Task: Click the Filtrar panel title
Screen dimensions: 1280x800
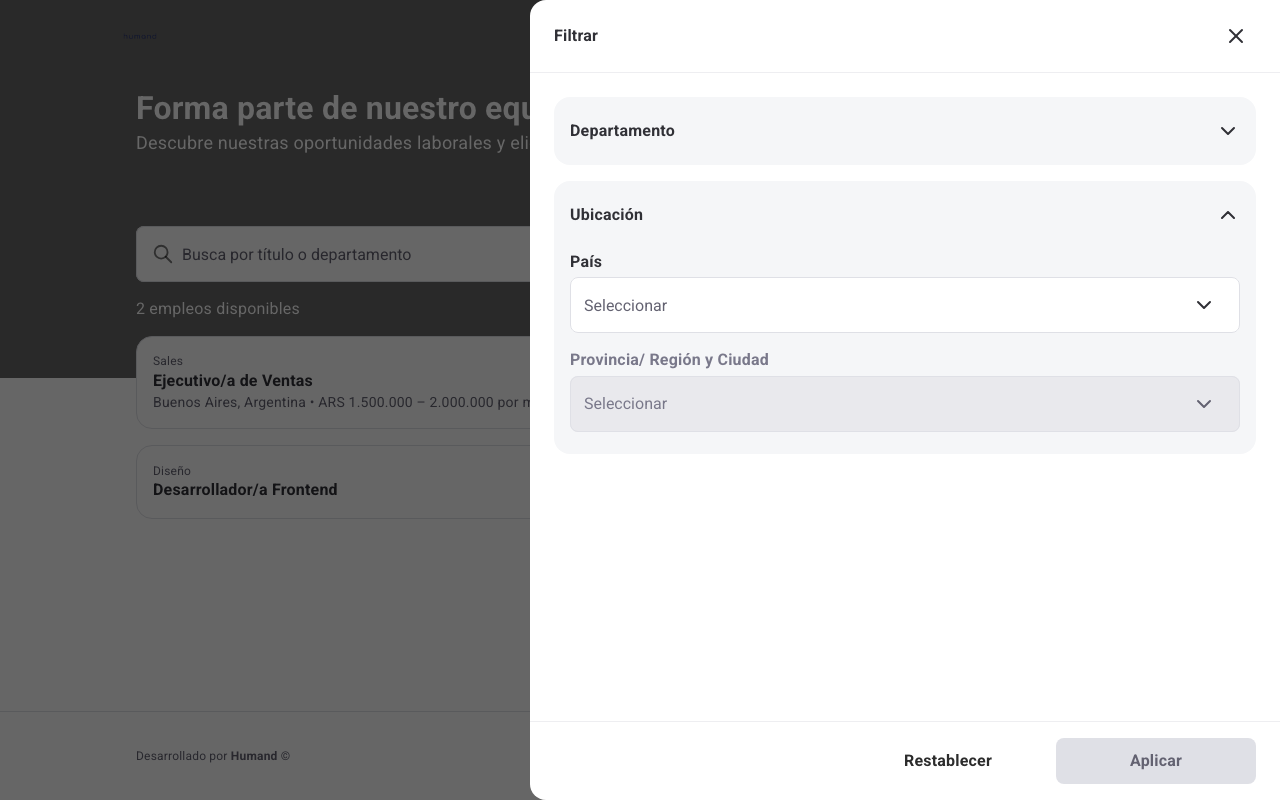Action: [576, 36]
